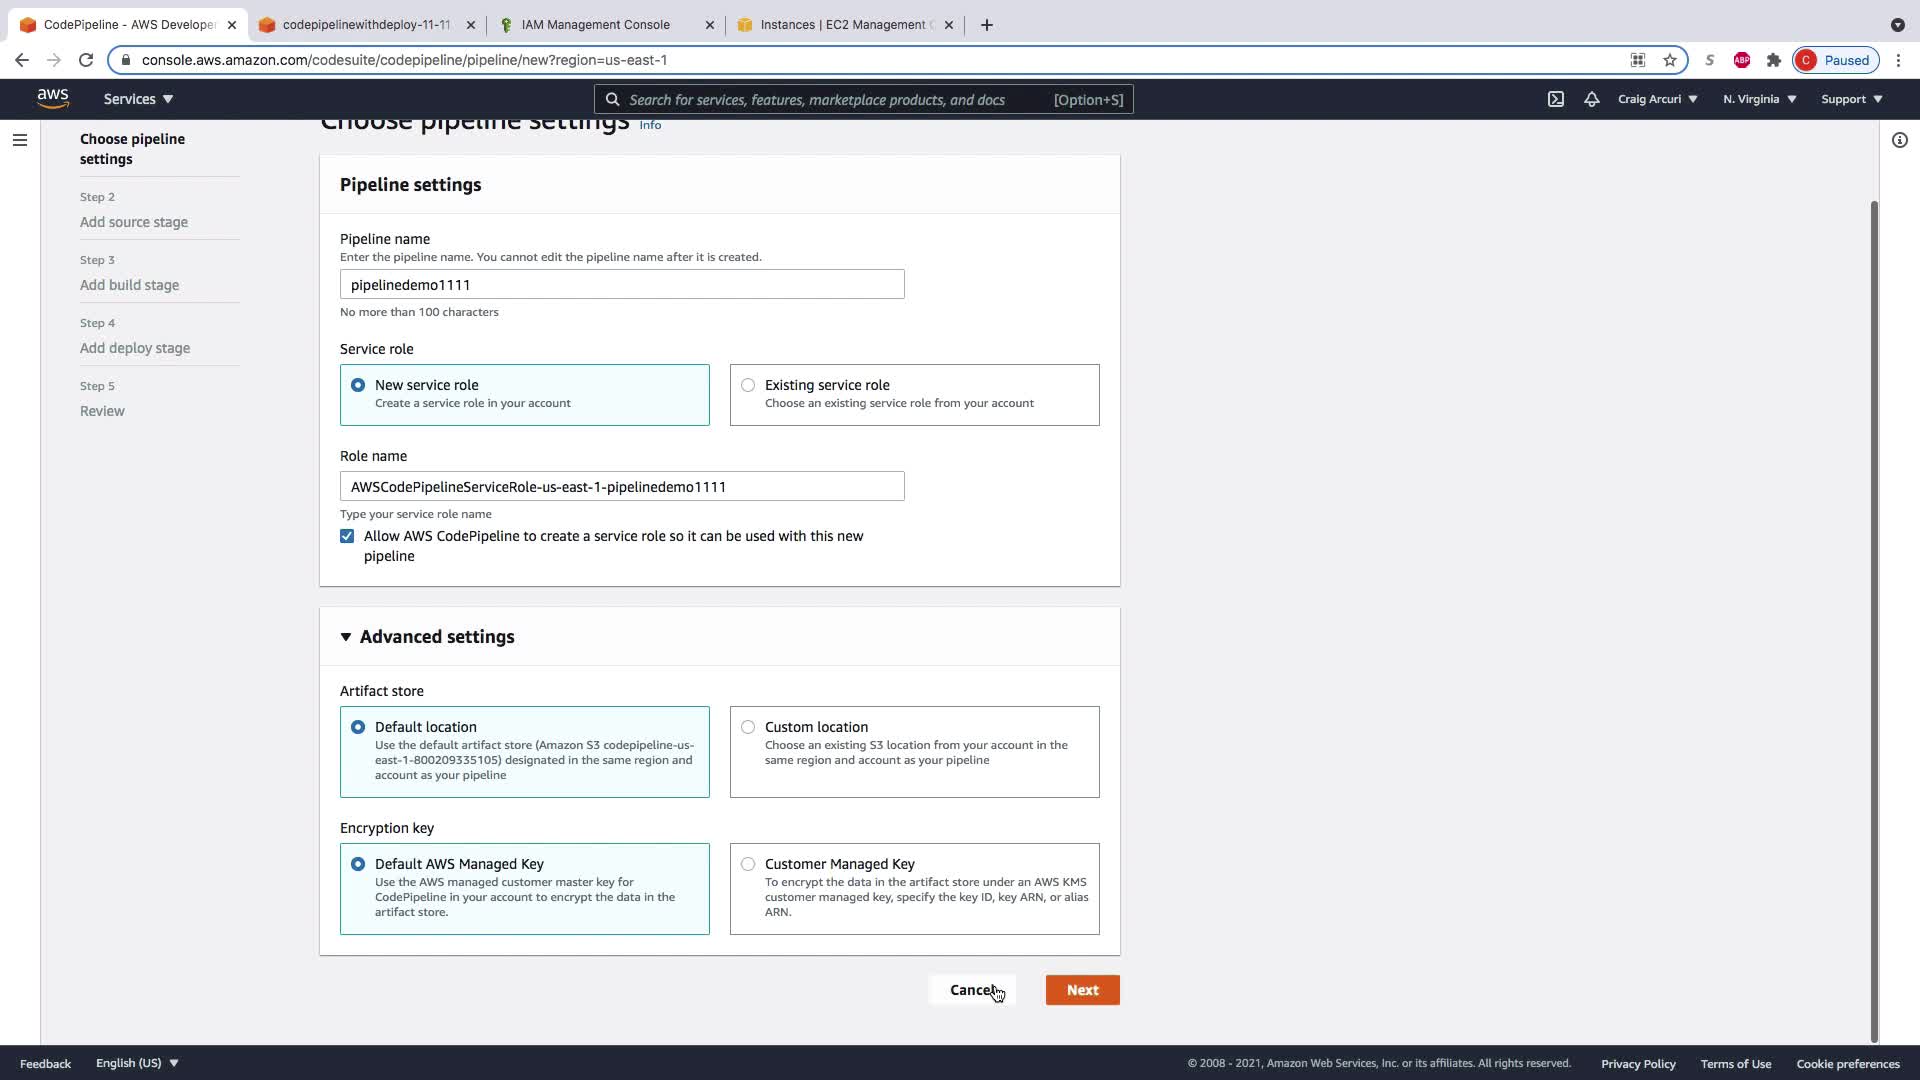
Task: Click the AWS logo home icon
Action: coord(53,98)
